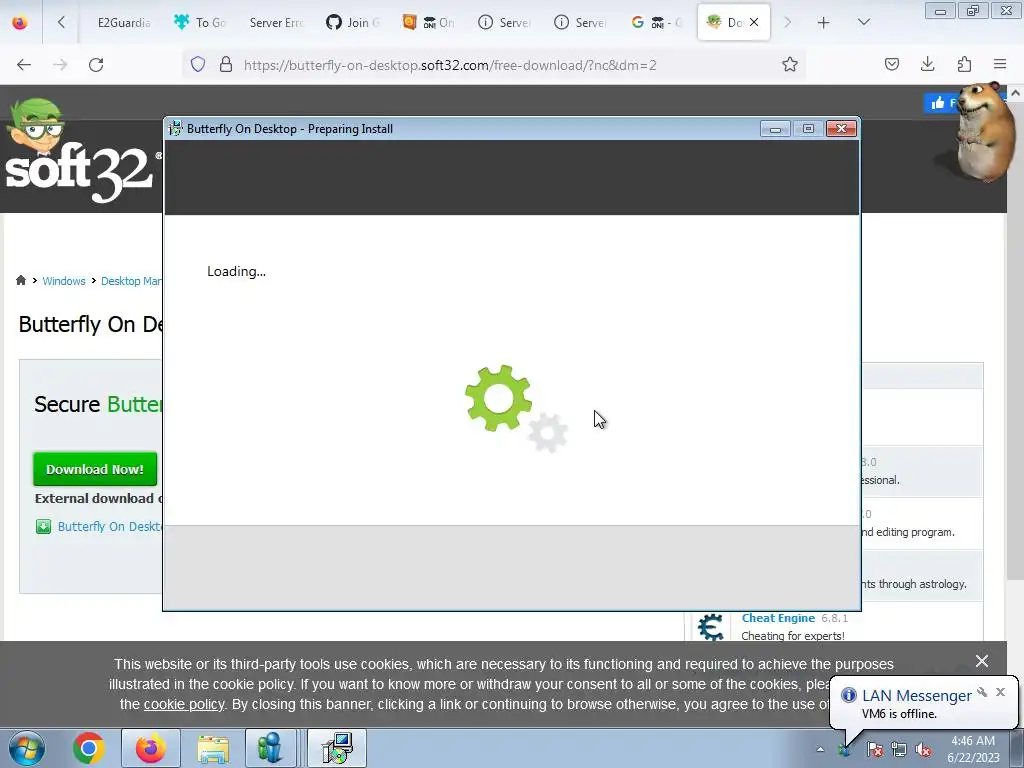Click the action center flag tray icon
The image size is (1024, 768).
pos(874,750)
